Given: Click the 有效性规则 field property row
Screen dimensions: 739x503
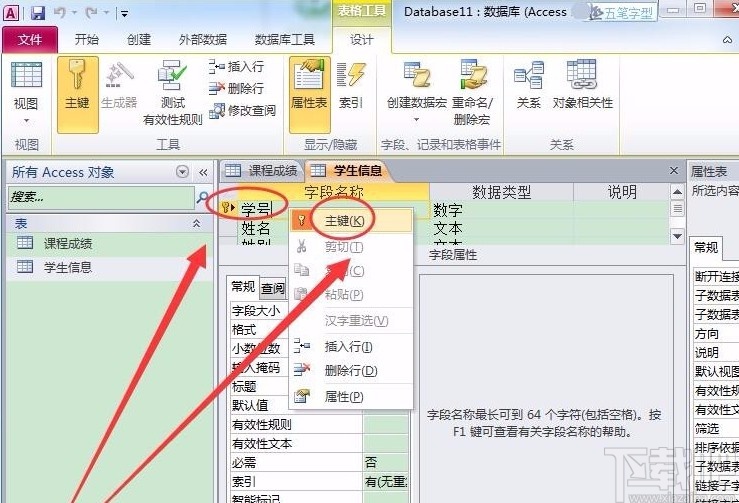Looking at the screenshot, I should click(319, 425).
